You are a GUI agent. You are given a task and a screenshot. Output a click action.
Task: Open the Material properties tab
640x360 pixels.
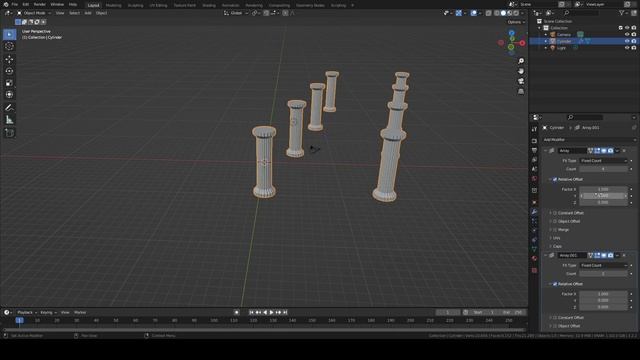tap(534, 258)
